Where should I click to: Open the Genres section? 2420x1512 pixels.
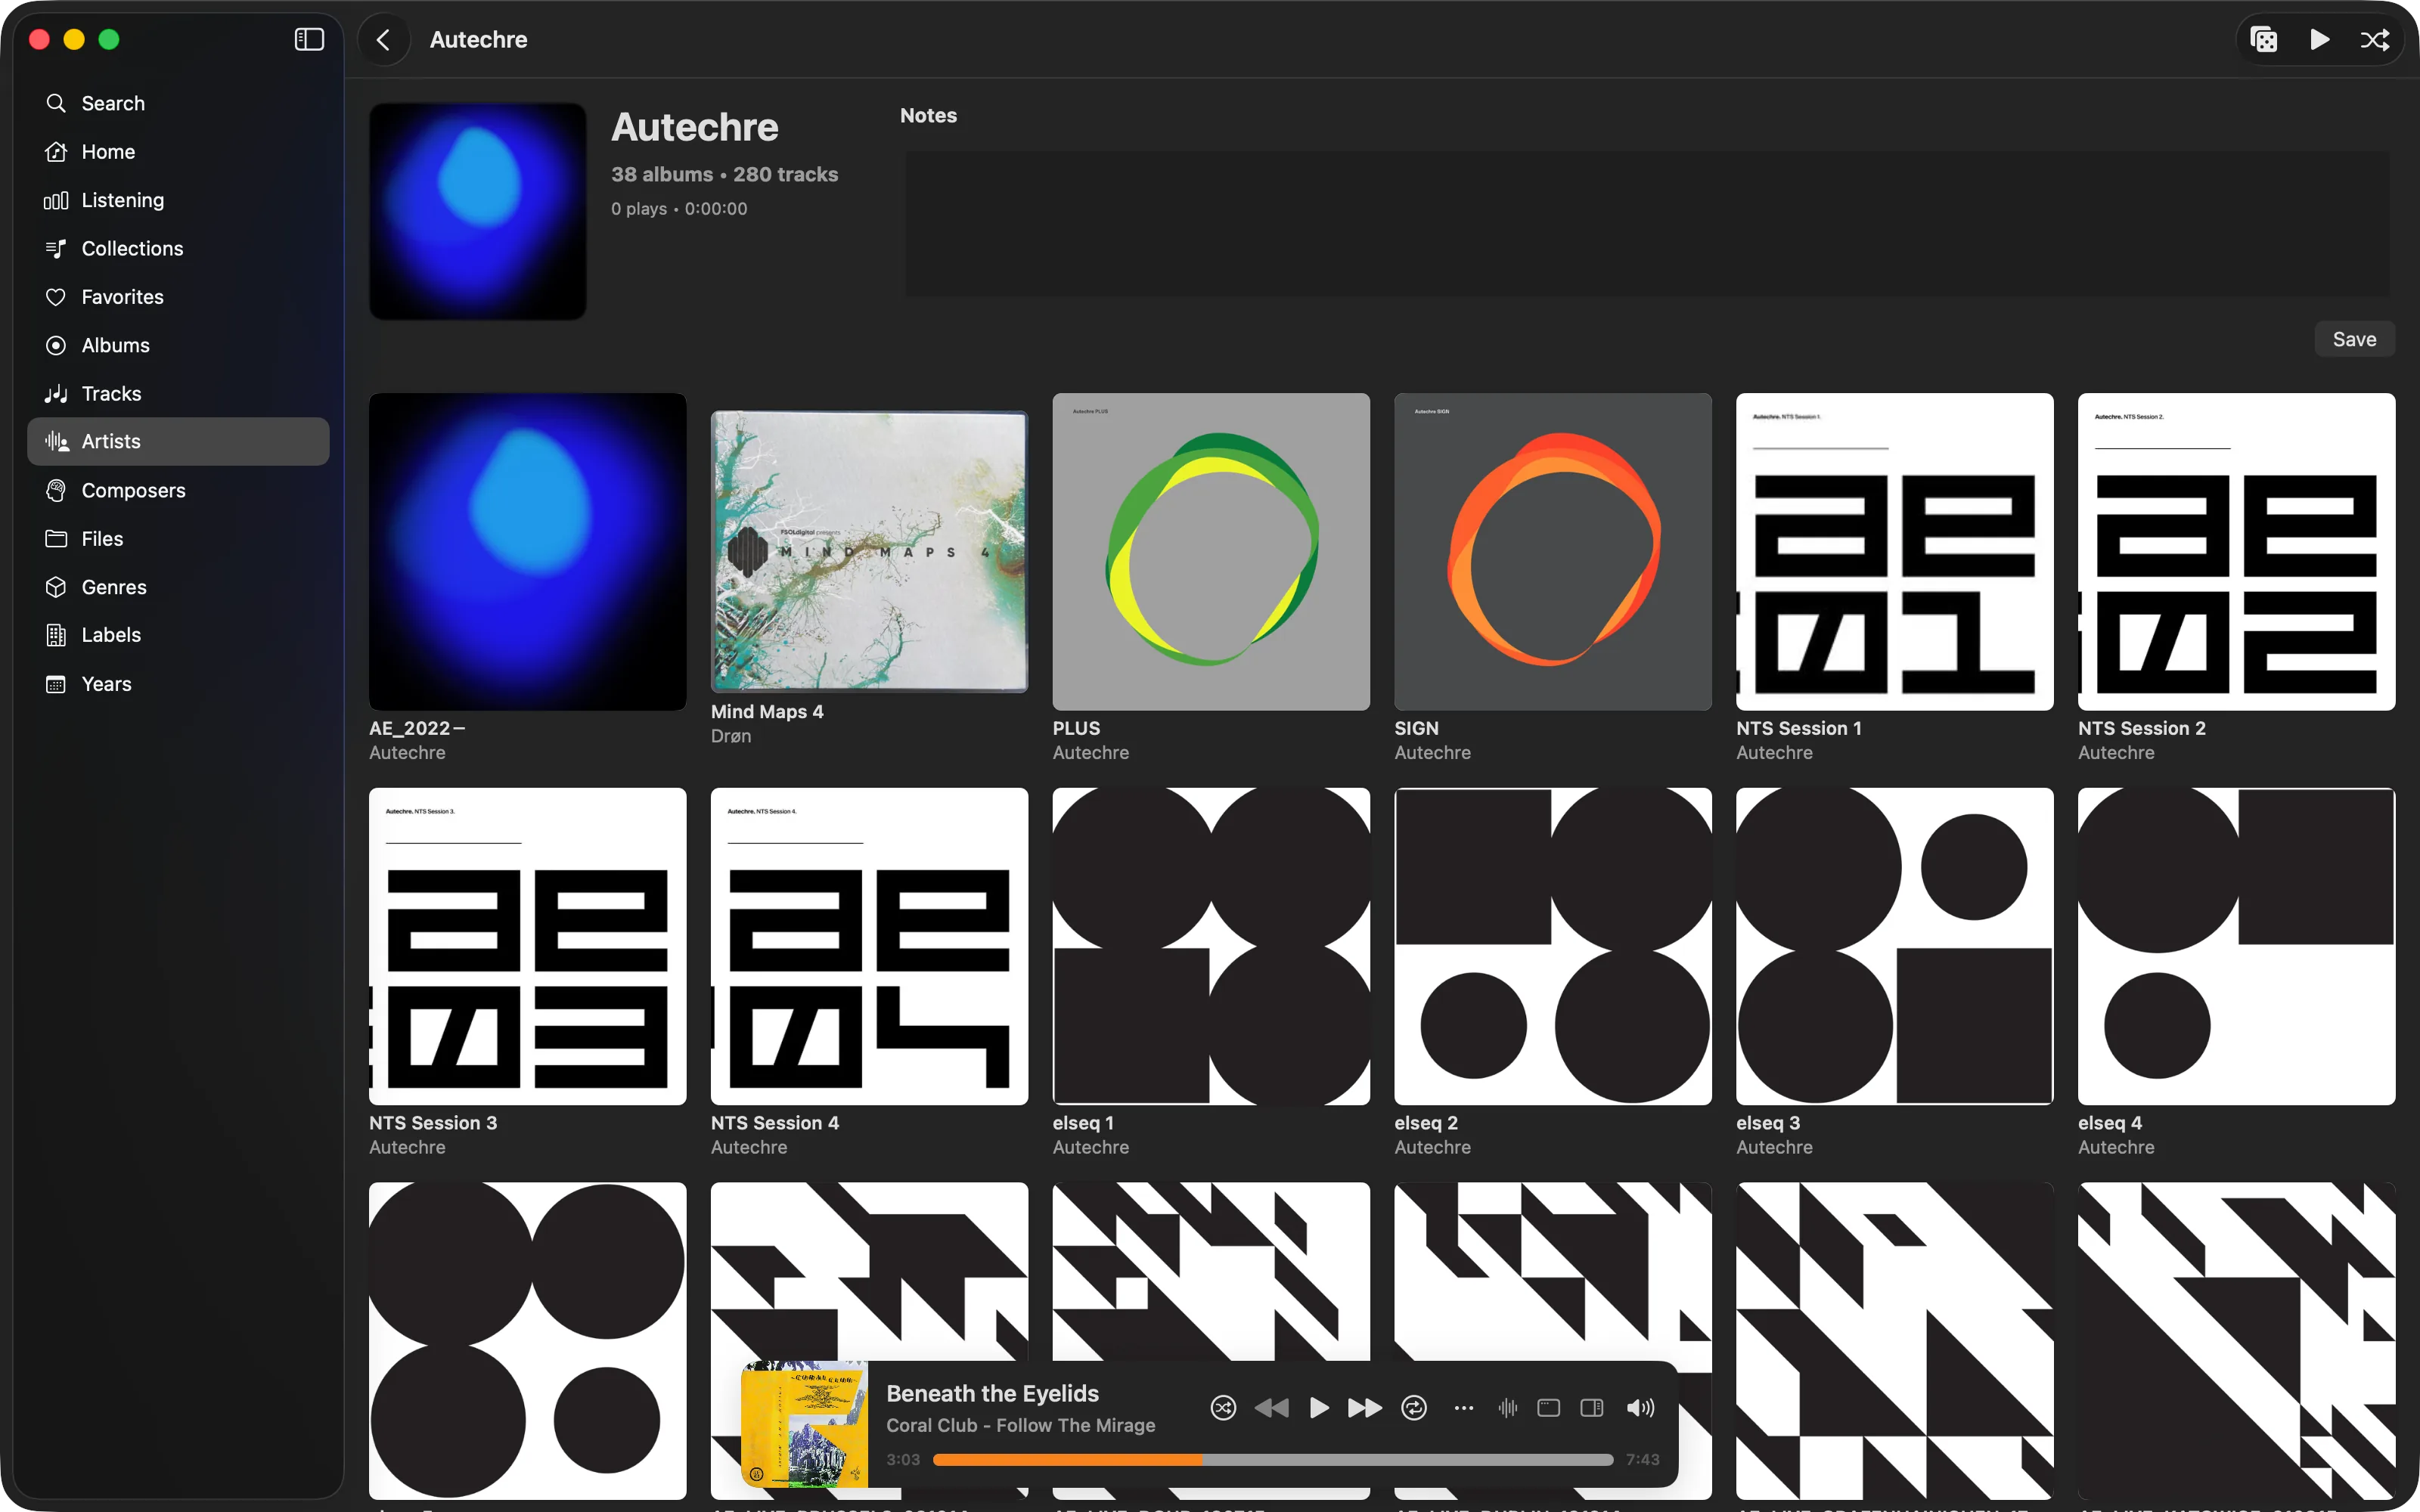point(178,587)
